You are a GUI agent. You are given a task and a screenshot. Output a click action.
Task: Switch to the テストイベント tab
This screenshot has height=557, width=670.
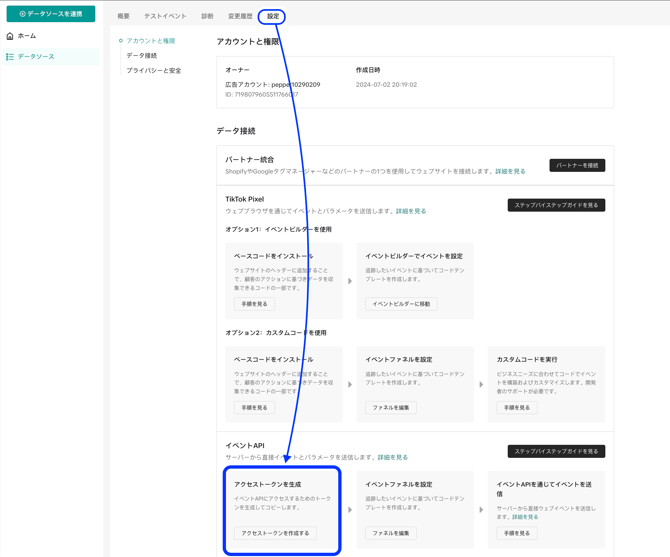click(x=165, y=17)
